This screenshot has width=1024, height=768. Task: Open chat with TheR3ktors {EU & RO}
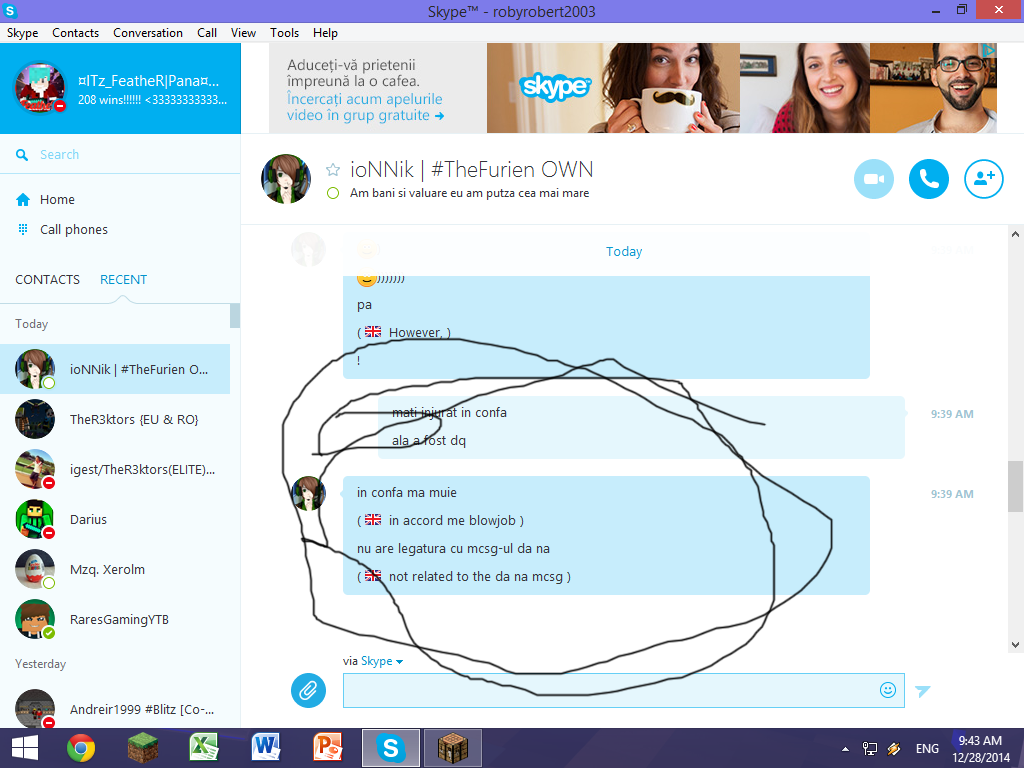tap(115, 419)
